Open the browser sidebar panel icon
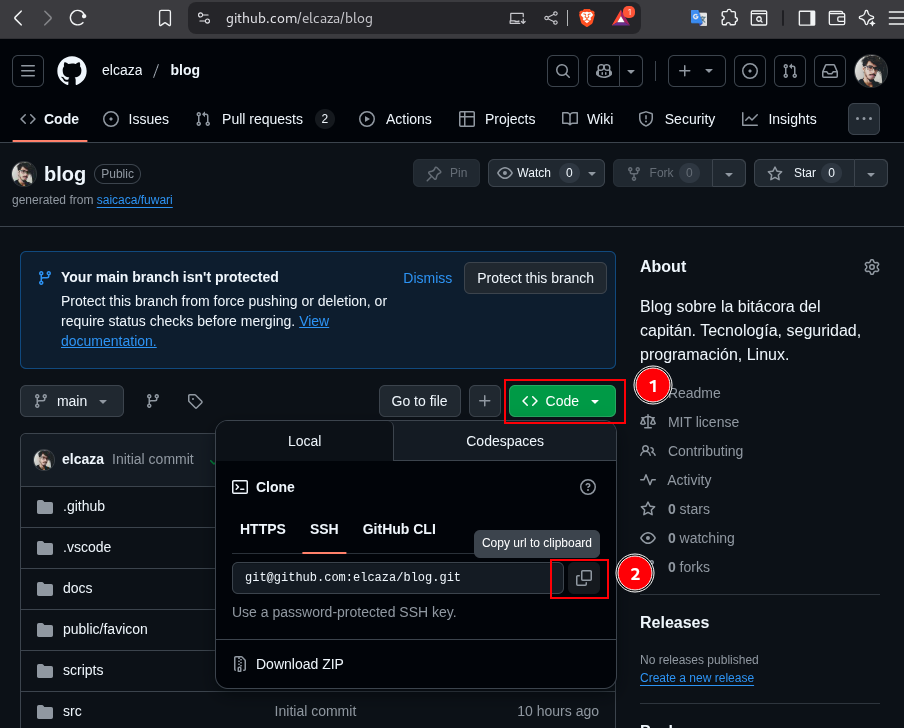This screenshot has width=904, height=728. click(x=807, y=18)
